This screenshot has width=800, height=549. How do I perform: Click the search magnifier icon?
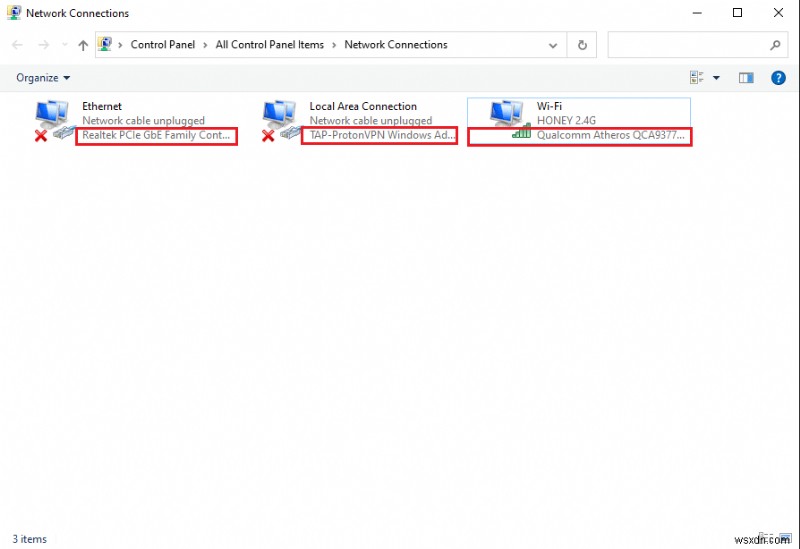(x=775, y=45)
